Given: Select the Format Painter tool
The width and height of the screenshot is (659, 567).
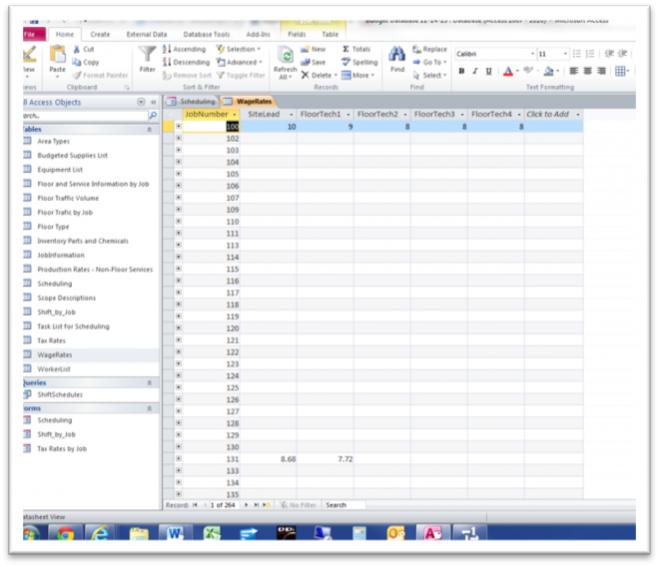Looking at the screenshot, I should (x=100, y=75).
